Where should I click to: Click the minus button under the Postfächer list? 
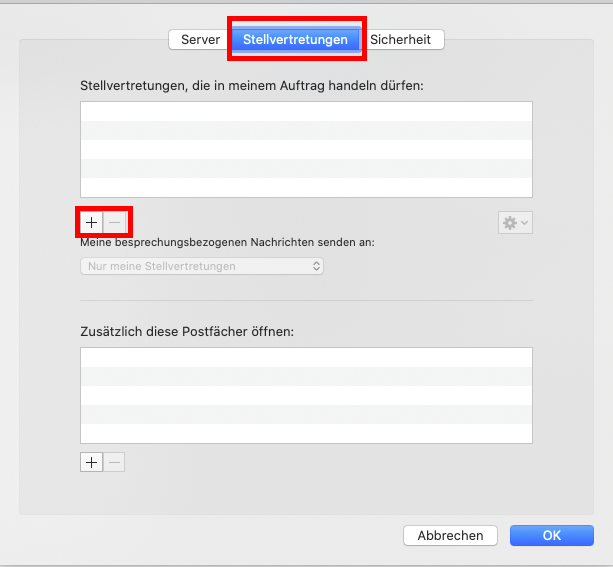114,463
